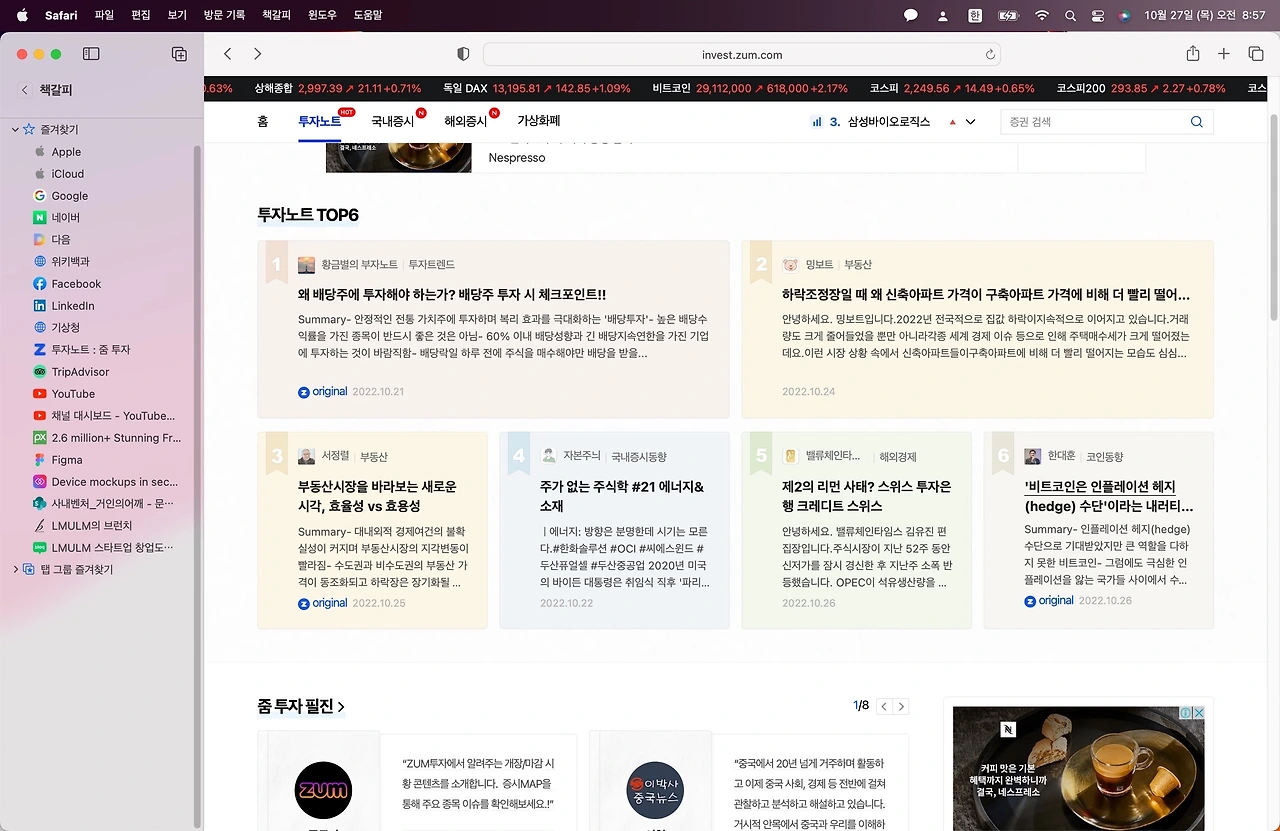Open the 줌 투자 필진 section chevron link

click(341, 707)
